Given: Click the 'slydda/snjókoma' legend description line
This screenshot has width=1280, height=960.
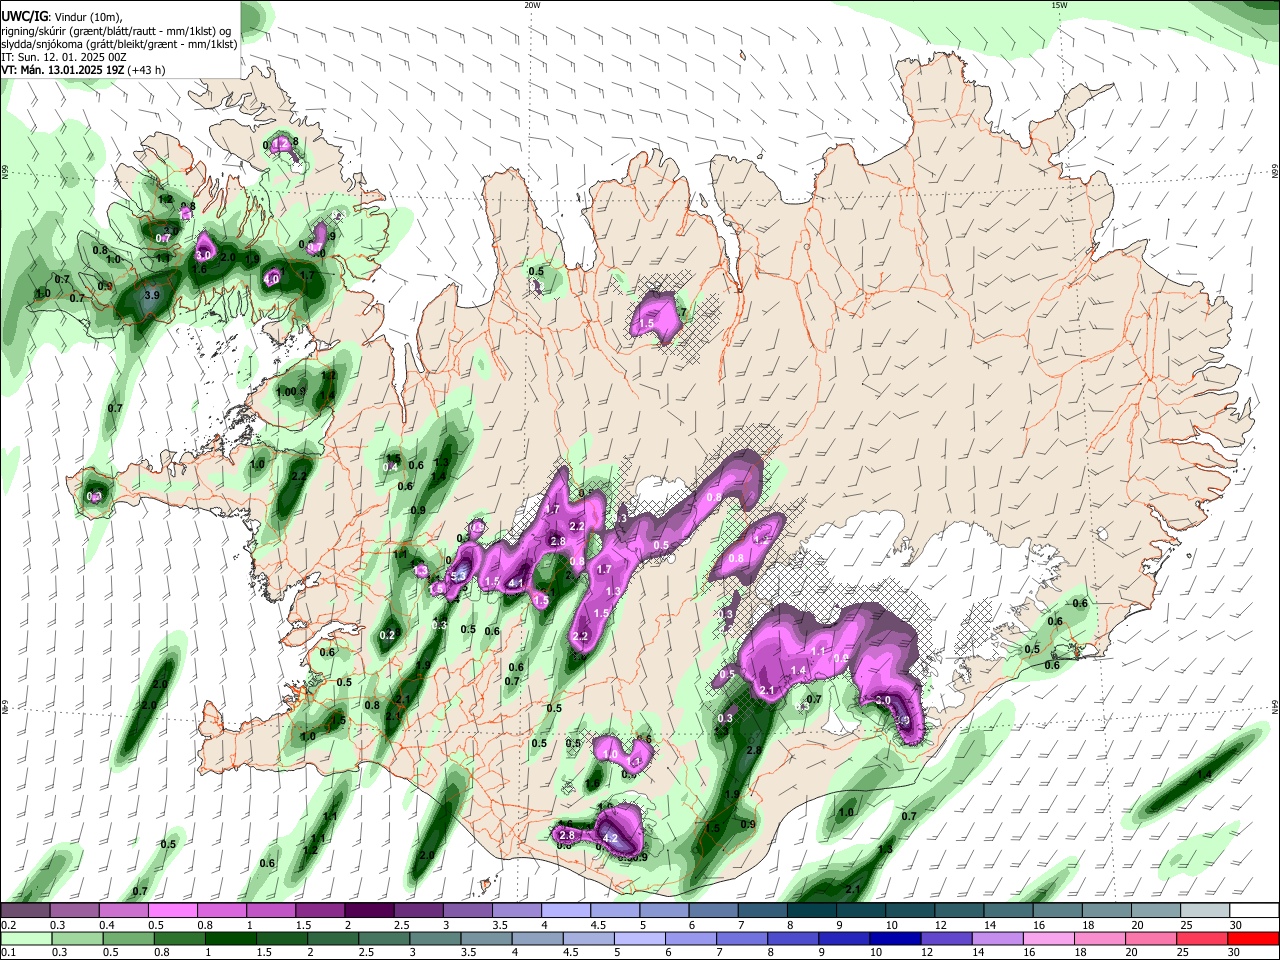Looking at the screenshot, I should pos(119,44).
